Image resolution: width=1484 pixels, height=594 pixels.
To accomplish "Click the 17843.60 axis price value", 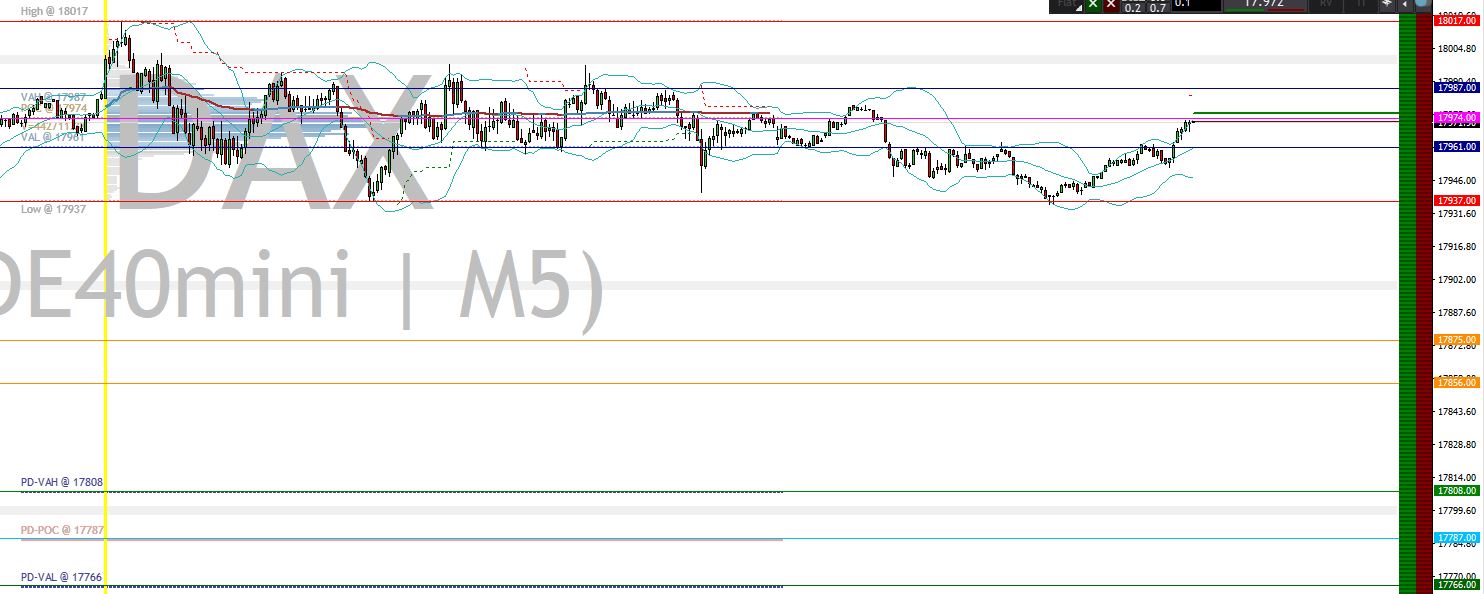I will click(1456, 412).
